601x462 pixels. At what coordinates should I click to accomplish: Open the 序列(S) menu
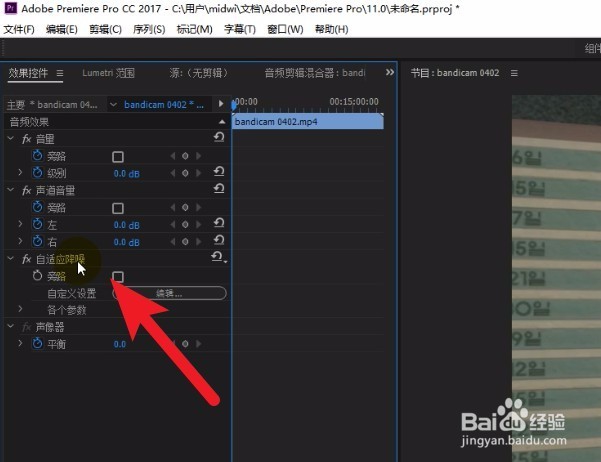[x=149, y=30]
